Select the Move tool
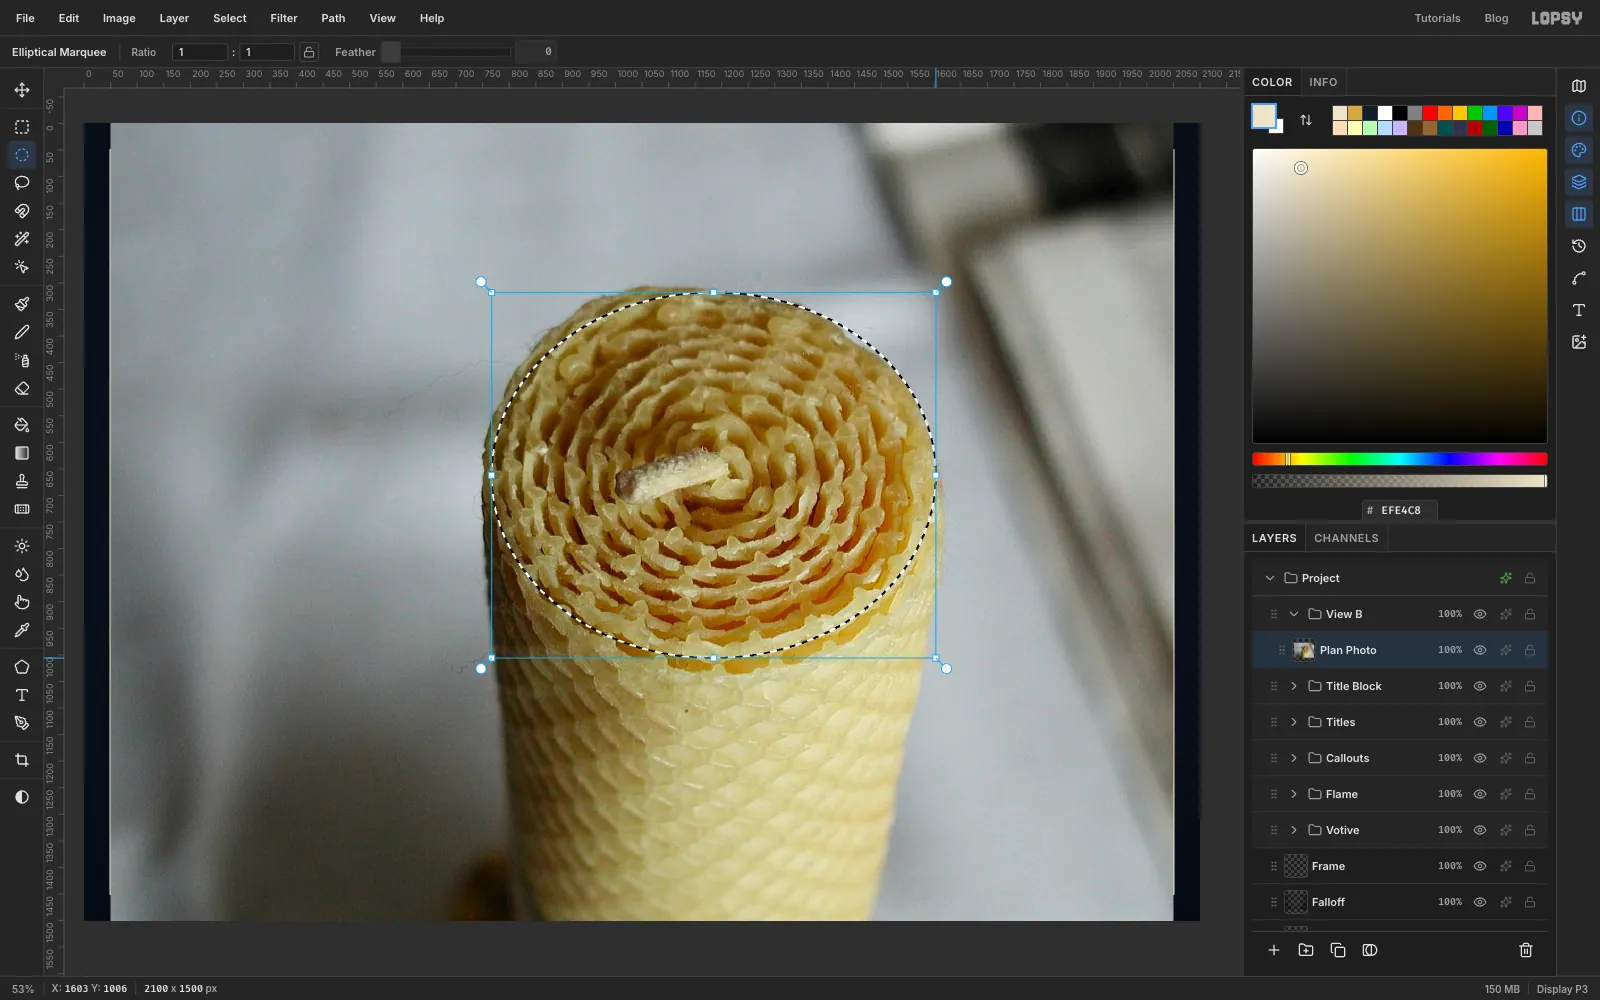The height and width of the screenshot is (1000, 1600). pyautogui.click(x=22, y=90)
